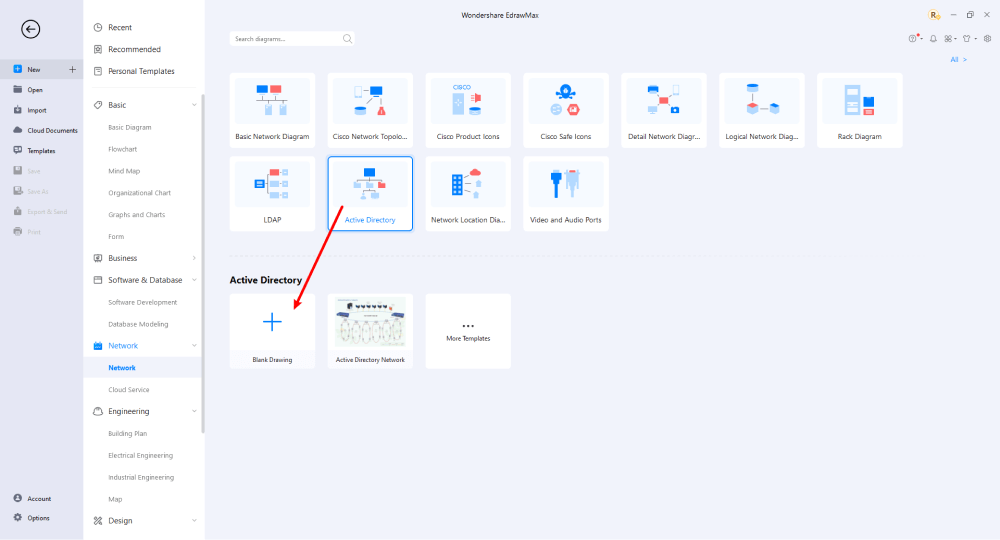Choose Cisco Safe Icons type
This screenshot has width=1000, height=540.
[566, 110]
